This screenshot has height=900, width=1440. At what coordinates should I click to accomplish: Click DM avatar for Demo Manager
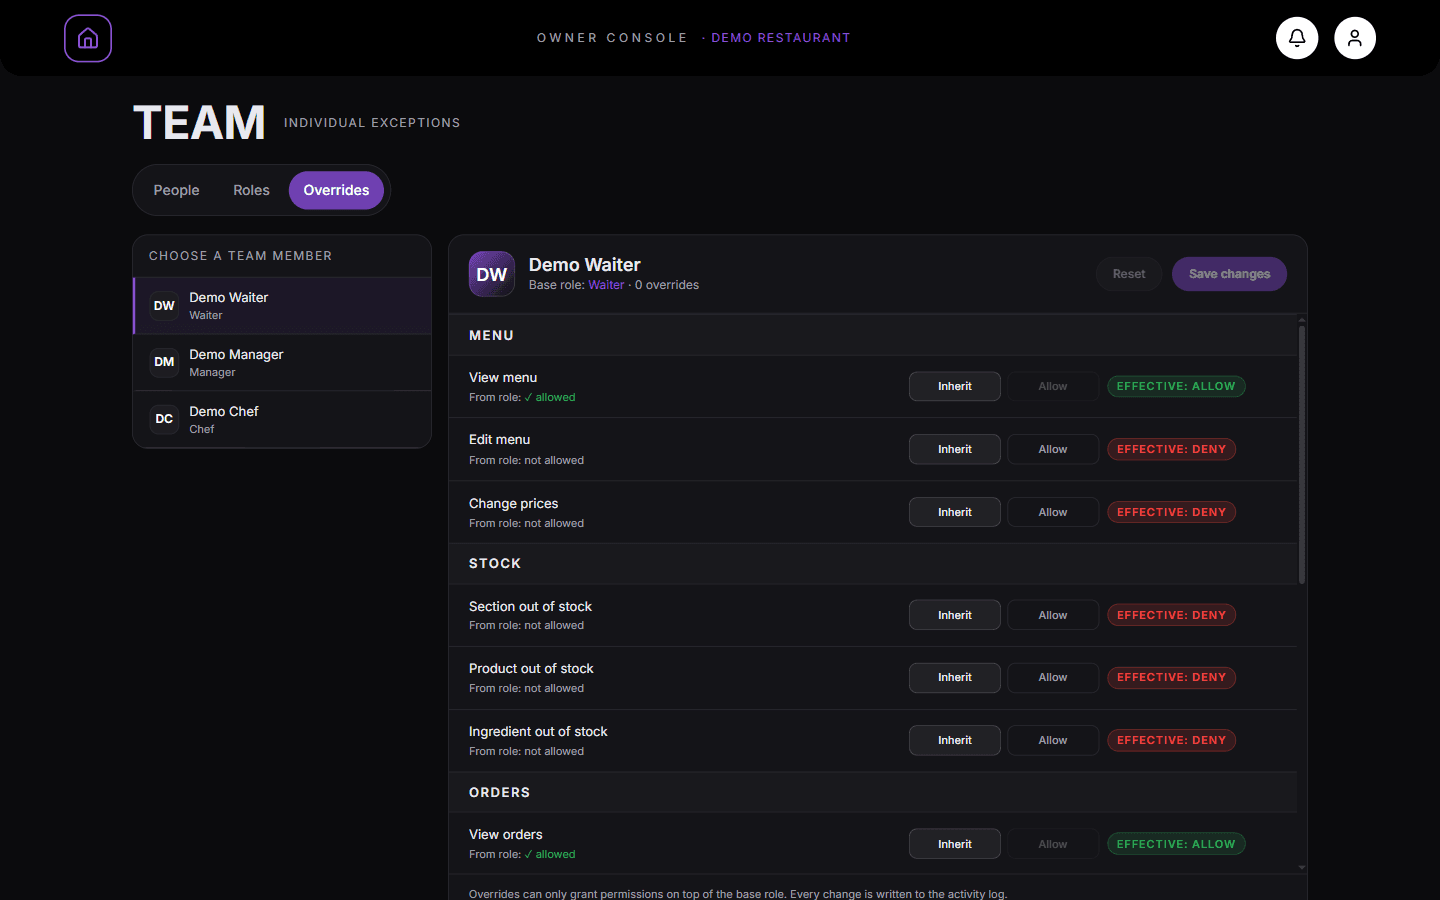[x=164, y=362]
